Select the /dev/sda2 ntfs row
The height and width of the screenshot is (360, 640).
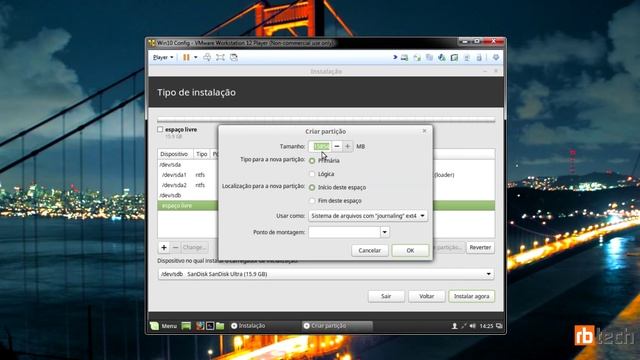188,185
